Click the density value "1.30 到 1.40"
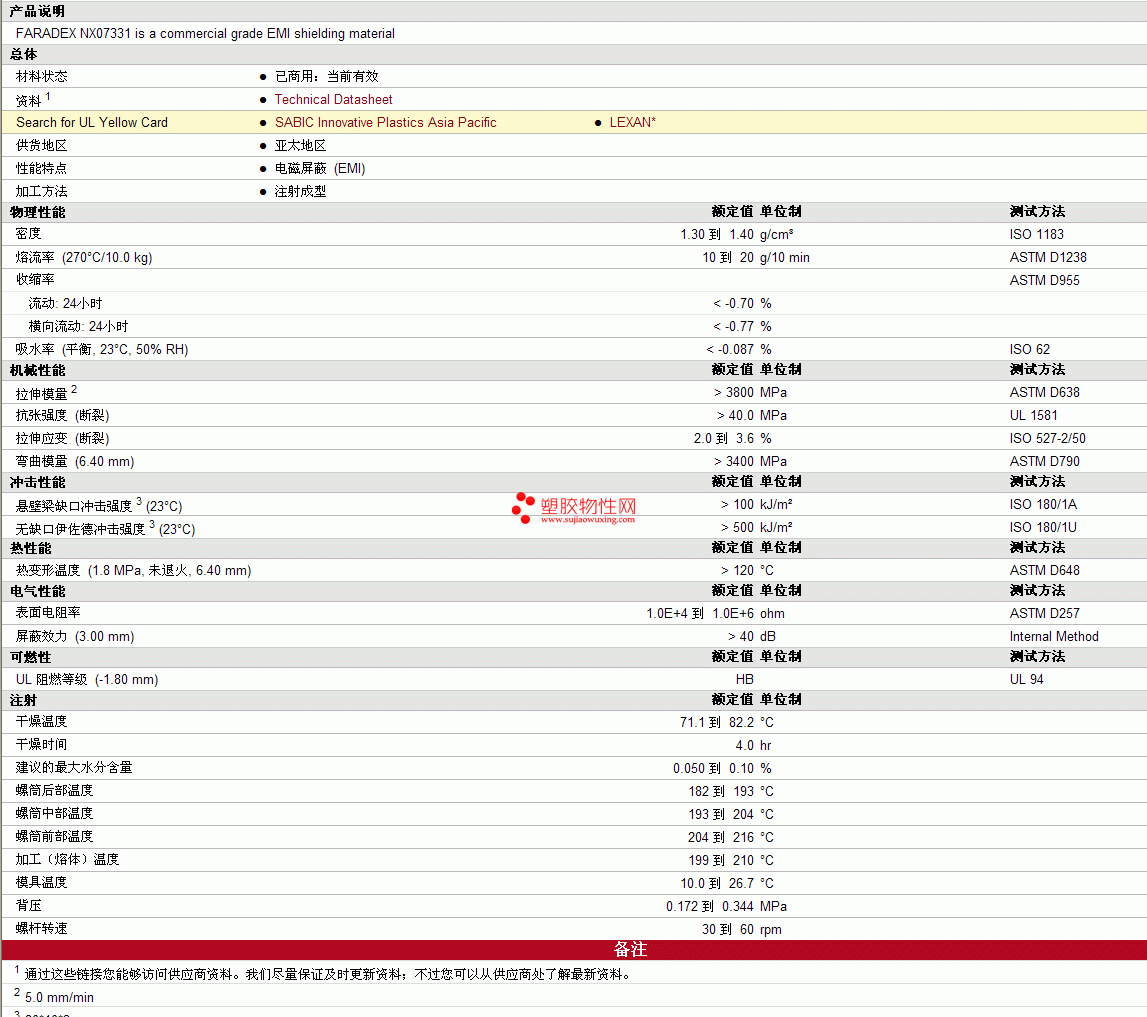The image size is (1147, 1017). [x=717, y=234]
